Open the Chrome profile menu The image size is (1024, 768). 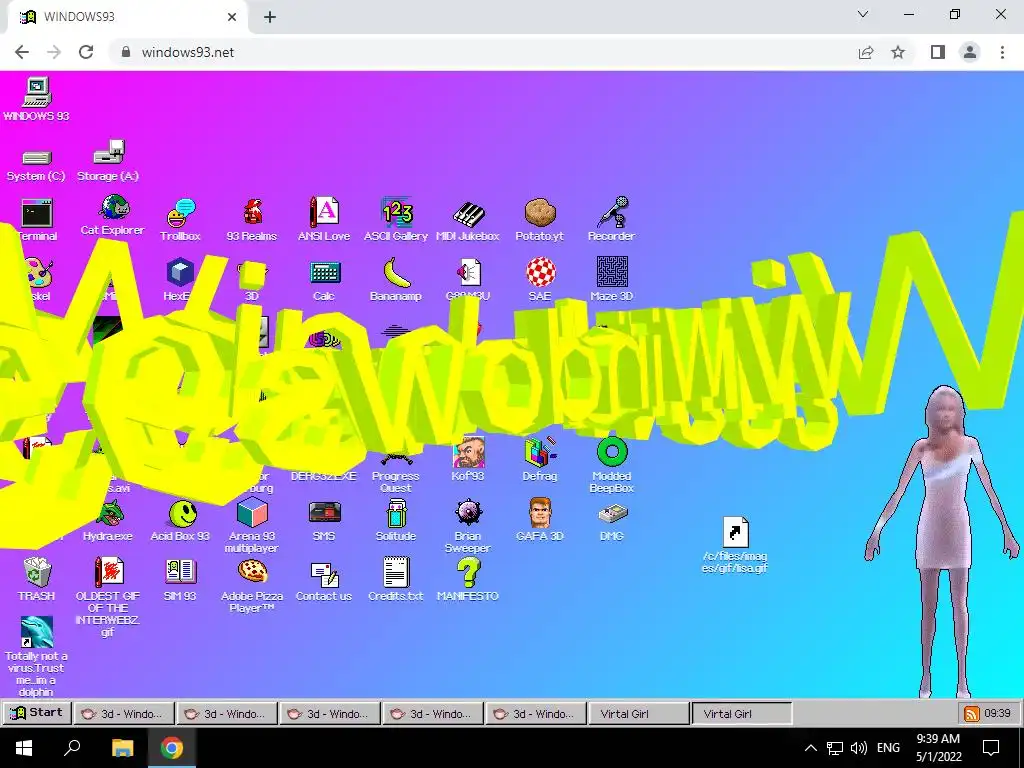[x=970, y=52]
